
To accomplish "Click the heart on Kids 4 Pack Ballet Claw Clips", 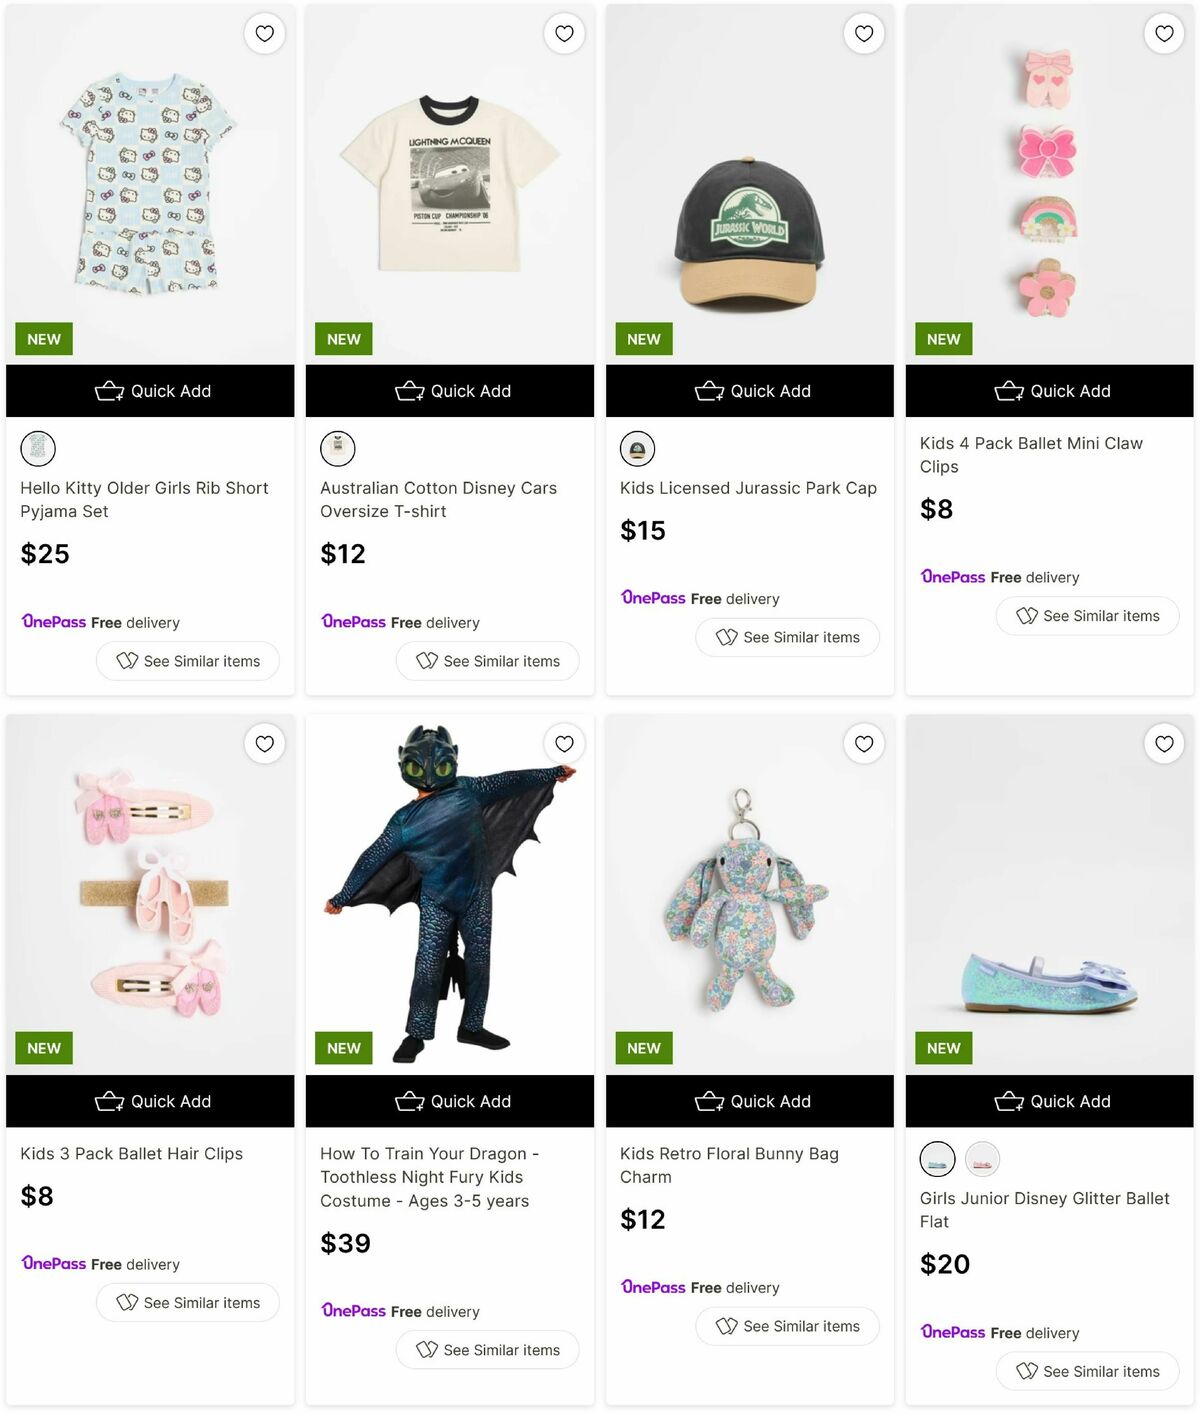I will (x=1163, y=33).
